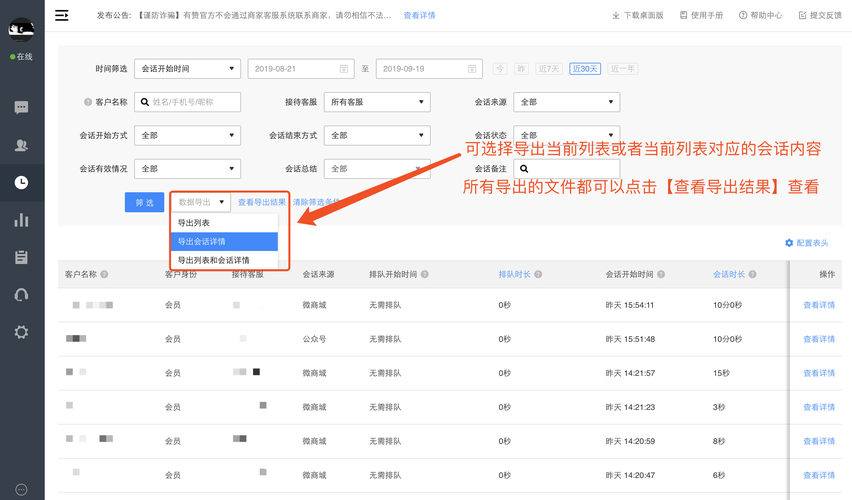Sort by the 排队时长 column header
This screenshot has height=500, width=852.
[515, 274]
